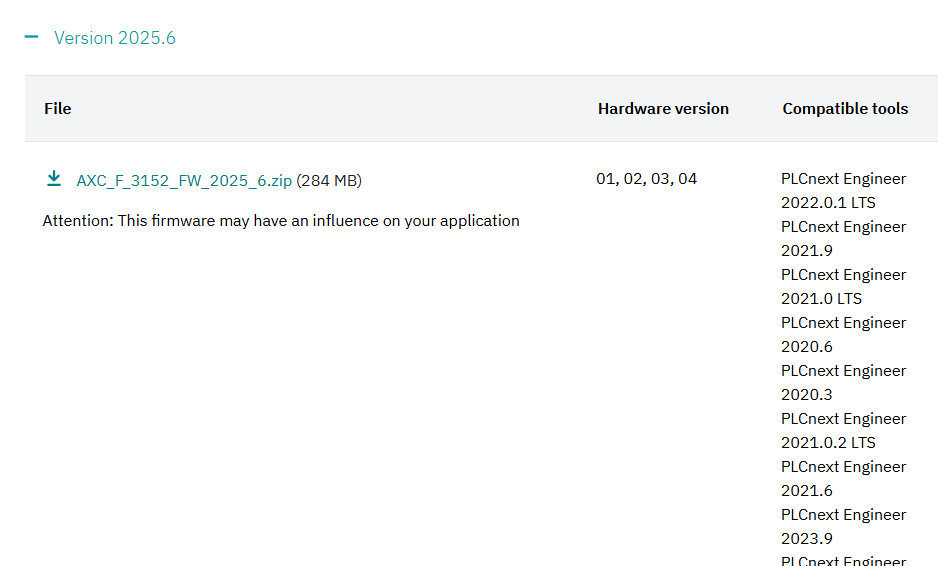Click the firmware Attention note text
The height and width of the screenshot is (566, 938).
pos(281,220)
